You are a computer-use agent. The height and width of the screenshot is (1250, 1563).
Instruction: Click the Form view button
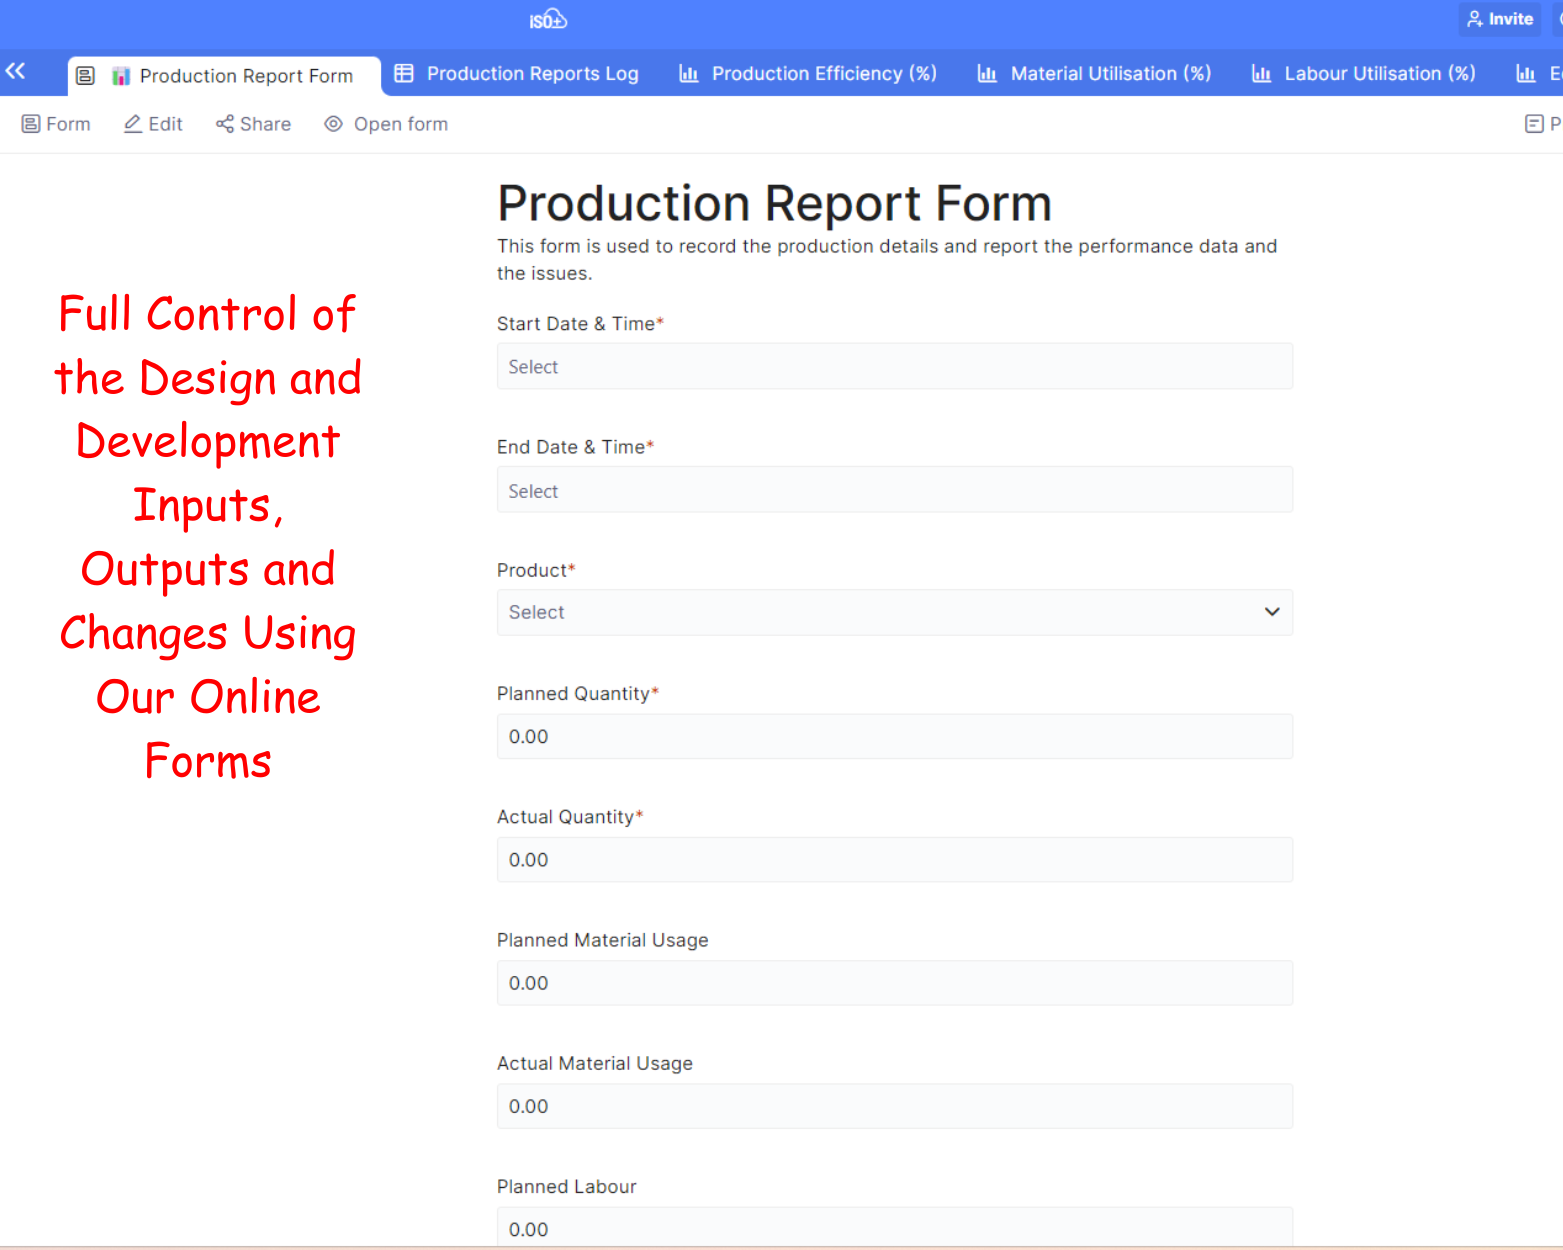(56, 124)
